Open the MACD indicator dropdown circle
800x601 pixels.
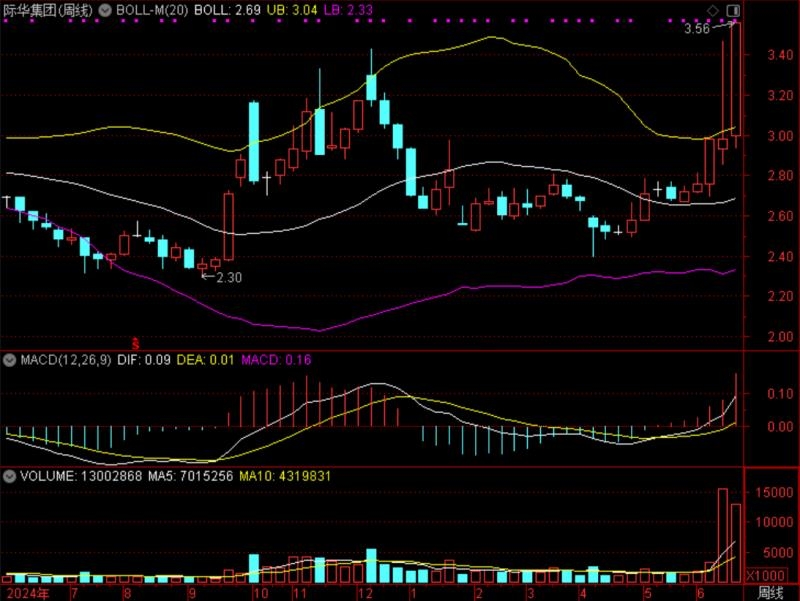[x=9, y=360]
